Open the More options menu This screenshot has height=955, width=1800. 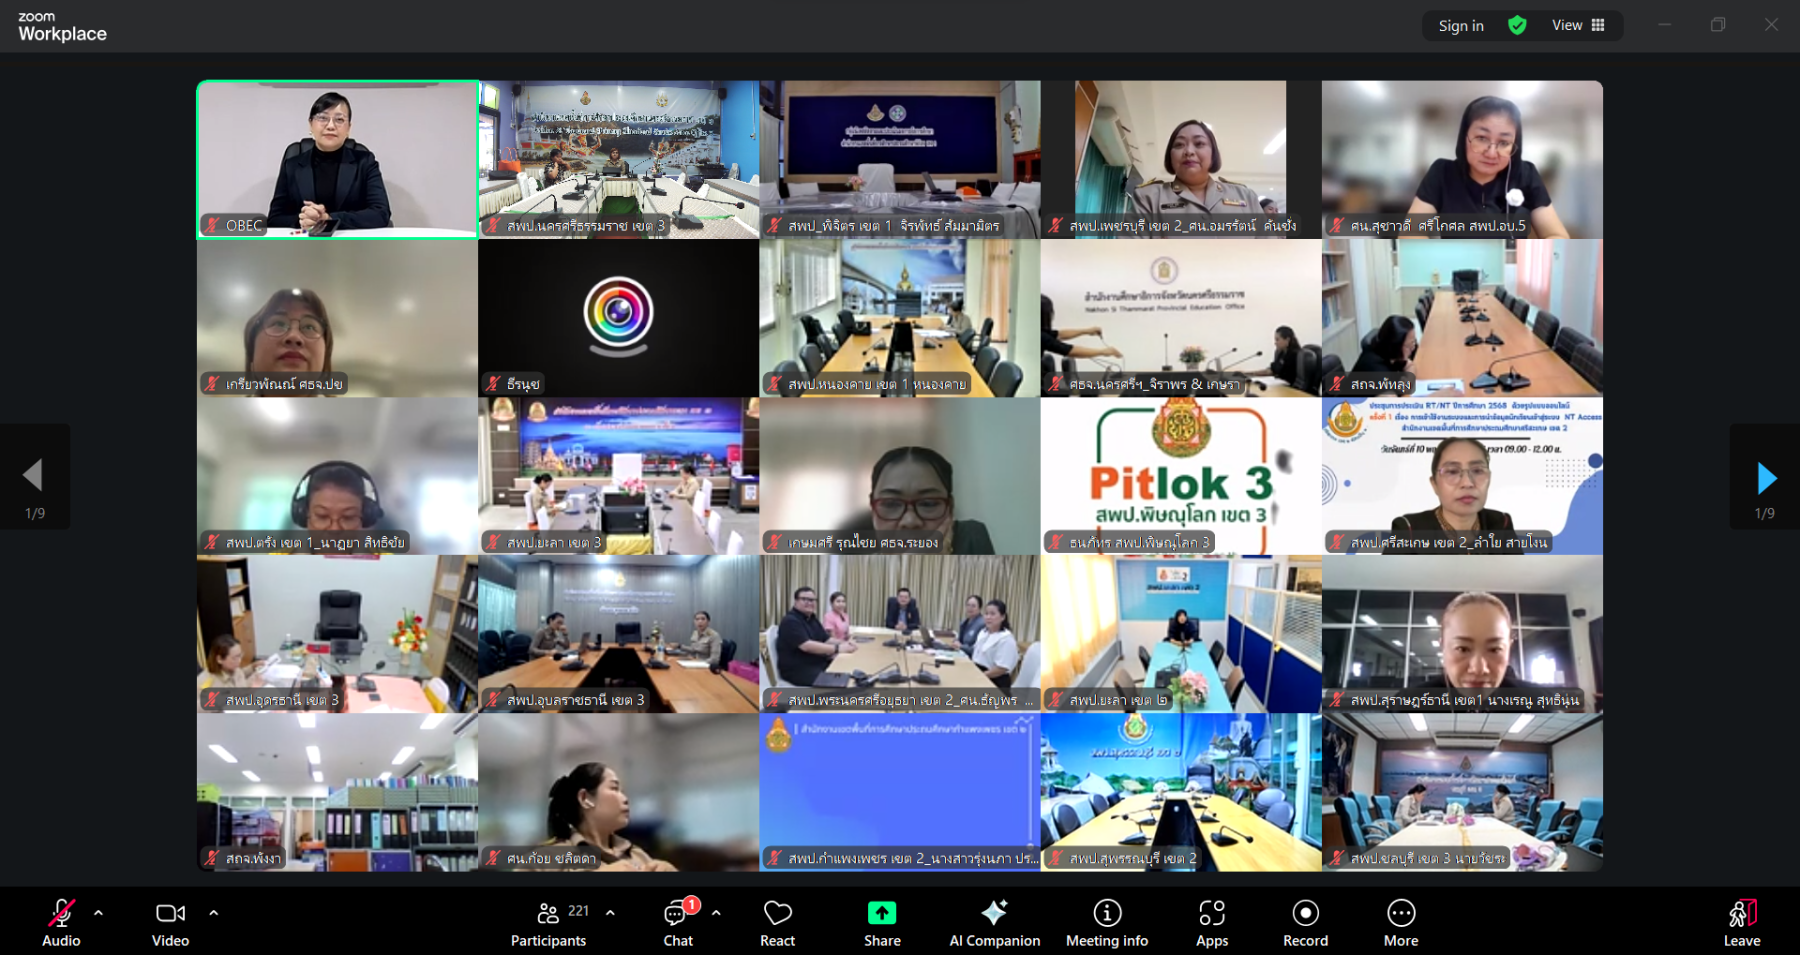coord(1400,922)
